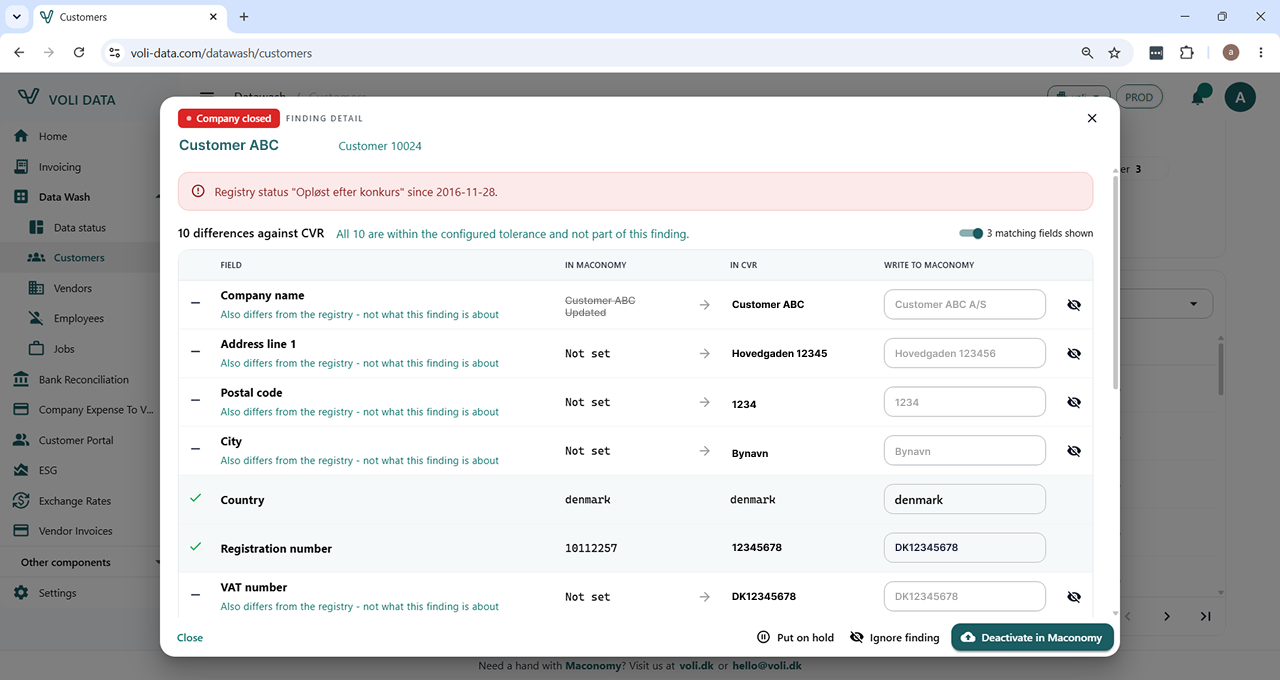The height and width of the screenshot is (680, 1280).
Task: Go back in browser history
Action: click(19, 52)
